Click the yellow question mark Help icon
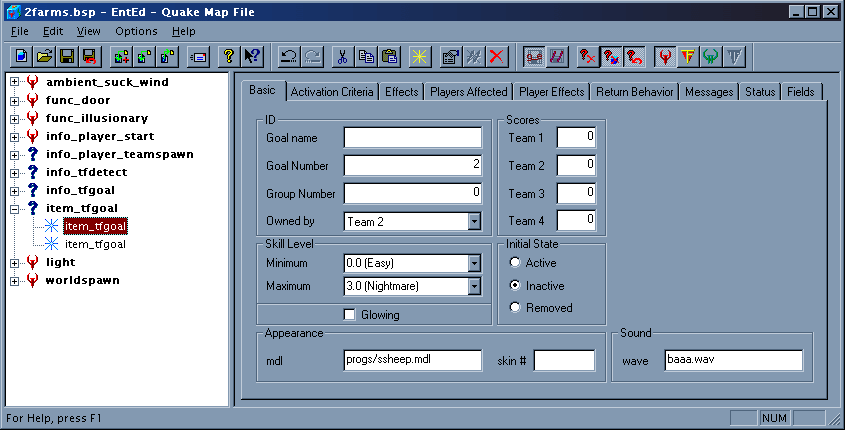The image size is (845, 430). pos(229,56)
